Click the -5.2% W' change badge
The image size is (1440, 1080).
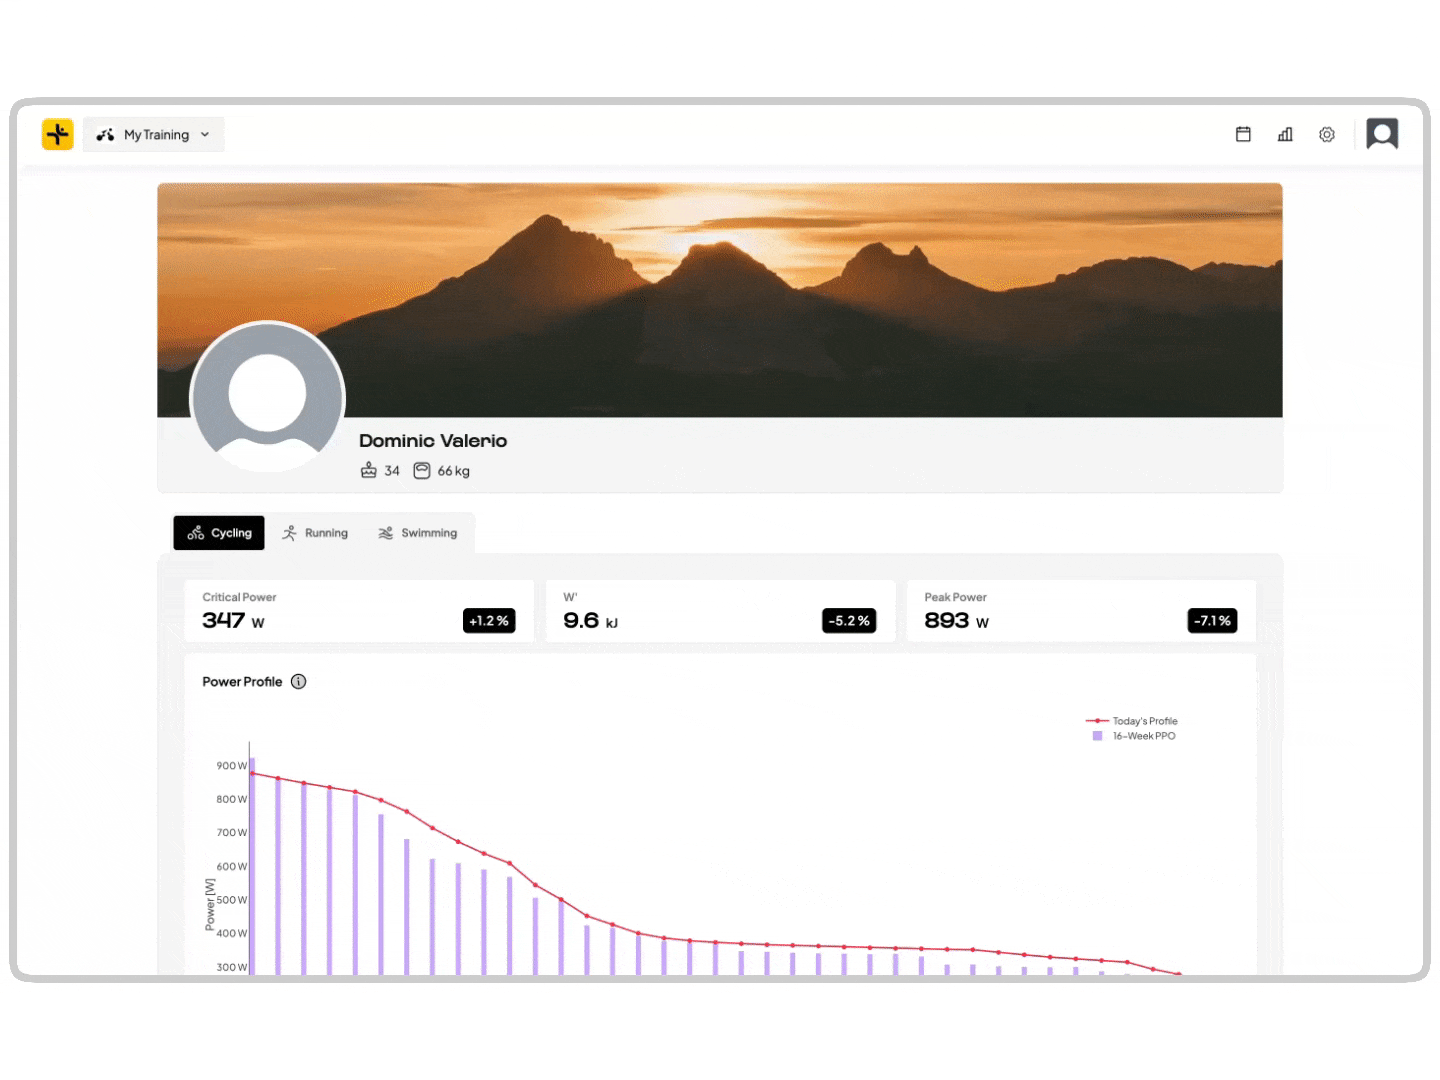click(x=849, y=621)
